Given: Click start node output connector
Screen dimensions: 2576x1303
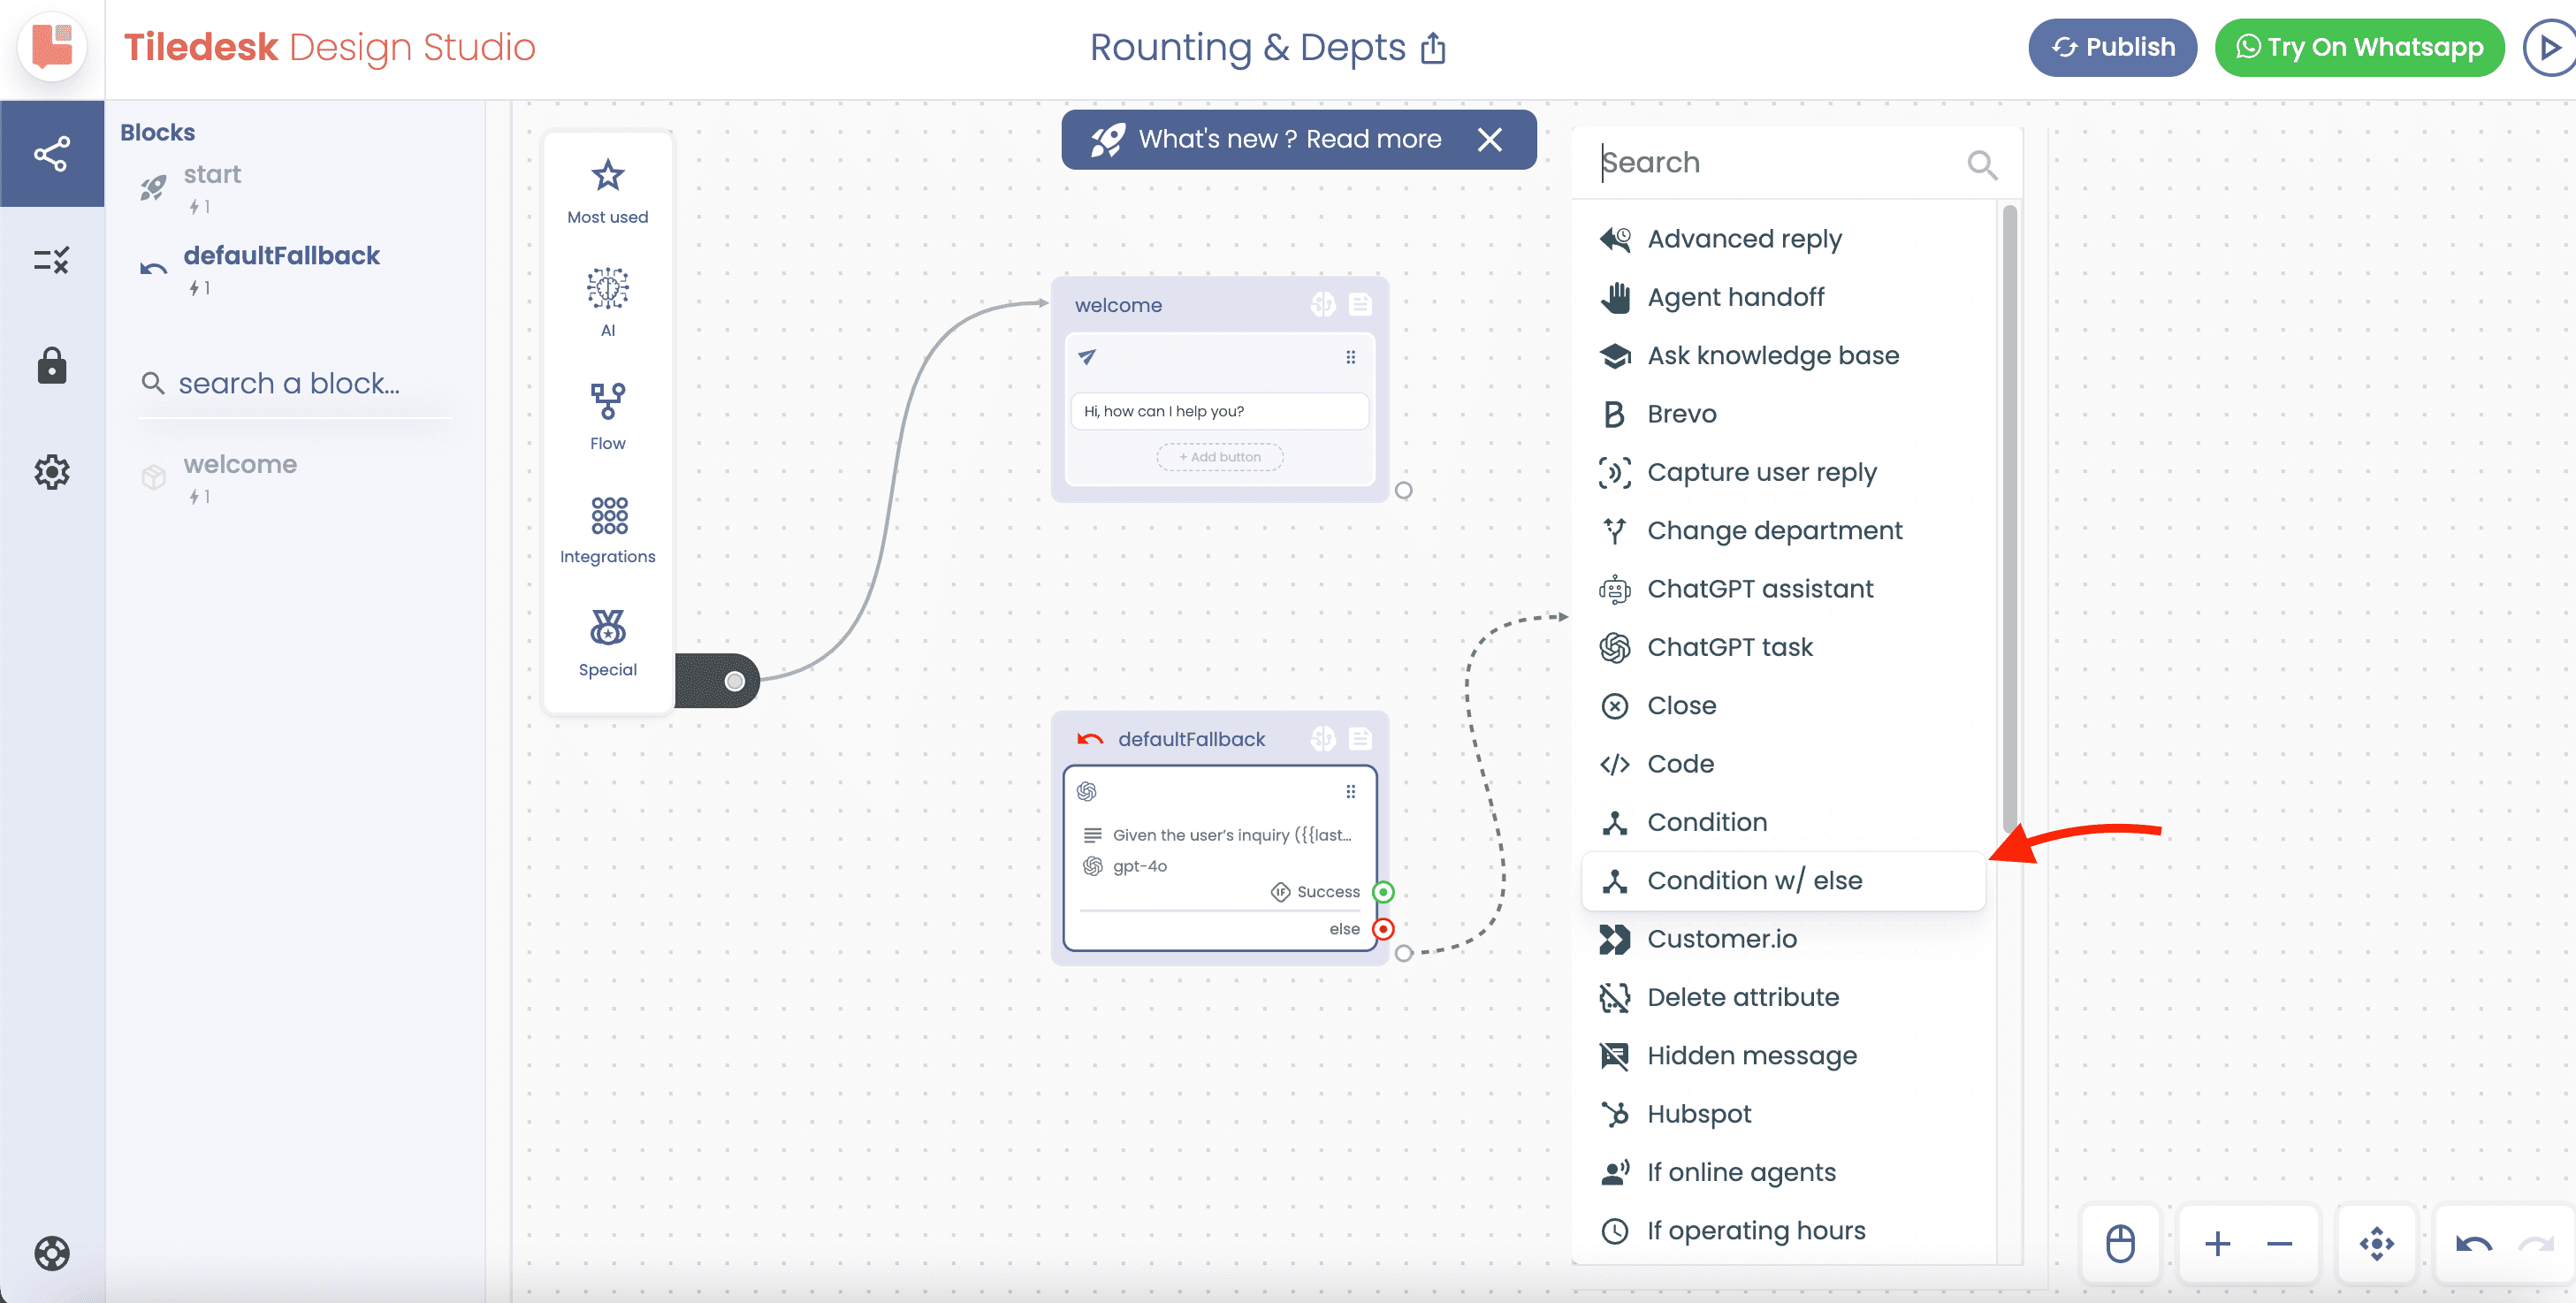Looking at the screenshot, I should coord(735,681).
